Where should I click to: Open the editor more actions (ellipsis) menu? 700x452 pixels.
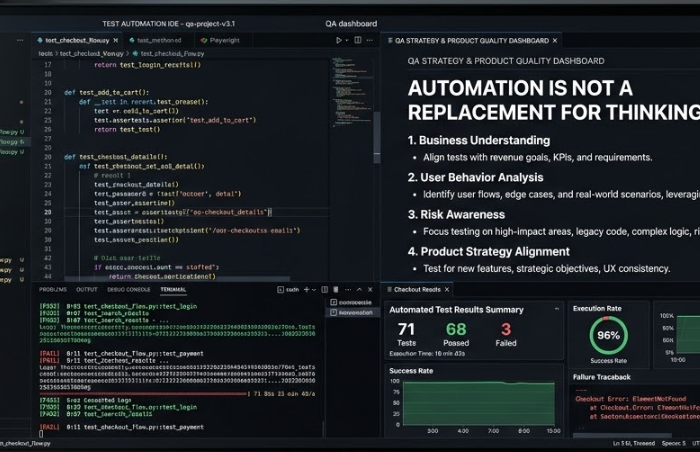click(371, 41)
